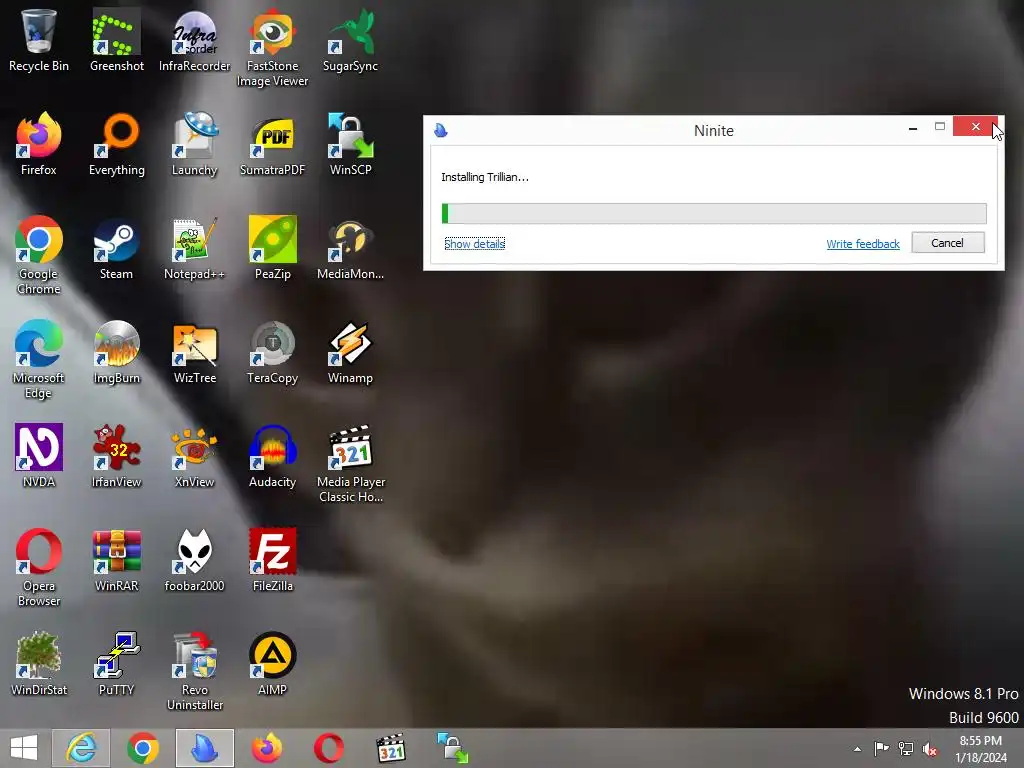The width and height of the screenshot is (1024, 768).
Task: Click the IrfanView desktop shortcut
Action: [117, 456]
